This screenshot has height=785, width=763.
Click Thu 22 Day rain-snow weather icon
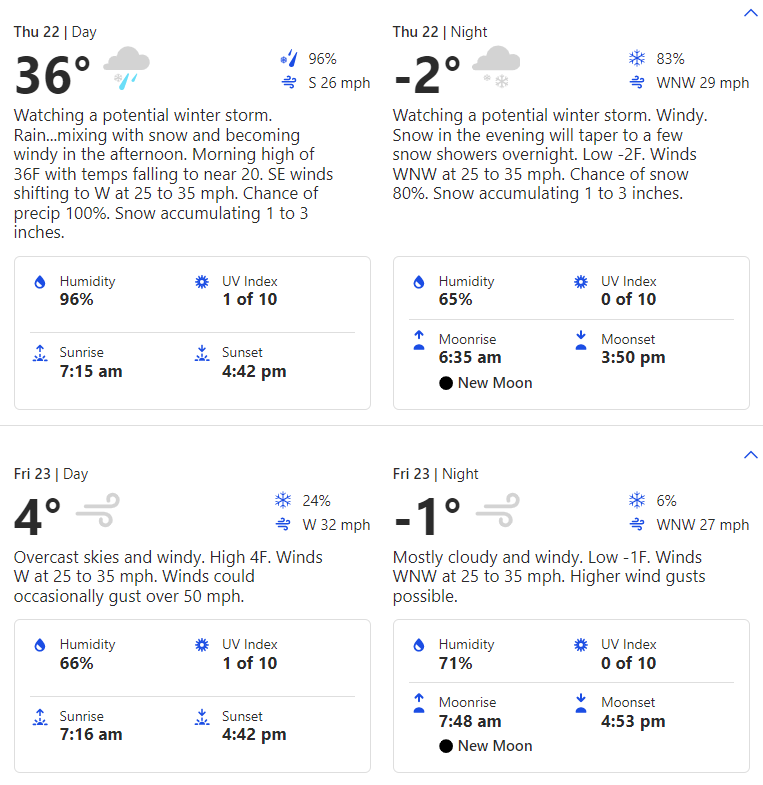[127, 65]
